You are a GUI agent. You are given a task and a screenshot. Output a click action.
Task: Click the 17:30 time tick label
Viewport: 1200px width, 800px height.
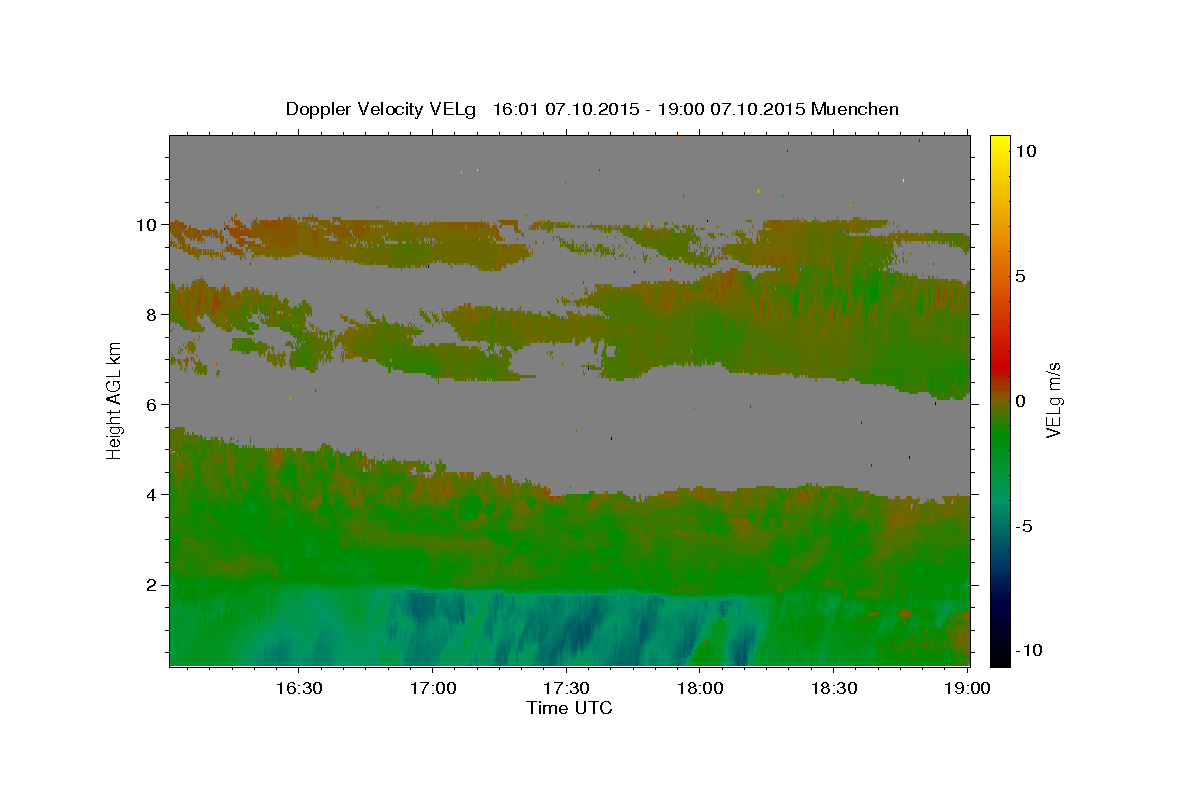click(566, 689)
